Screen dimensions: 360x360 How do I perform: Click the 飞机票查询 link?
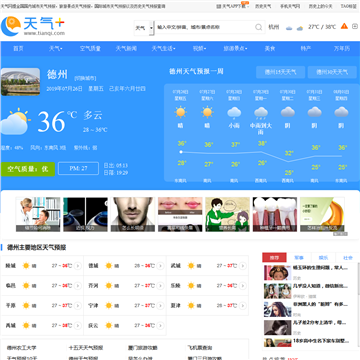(x=200, y=348)
